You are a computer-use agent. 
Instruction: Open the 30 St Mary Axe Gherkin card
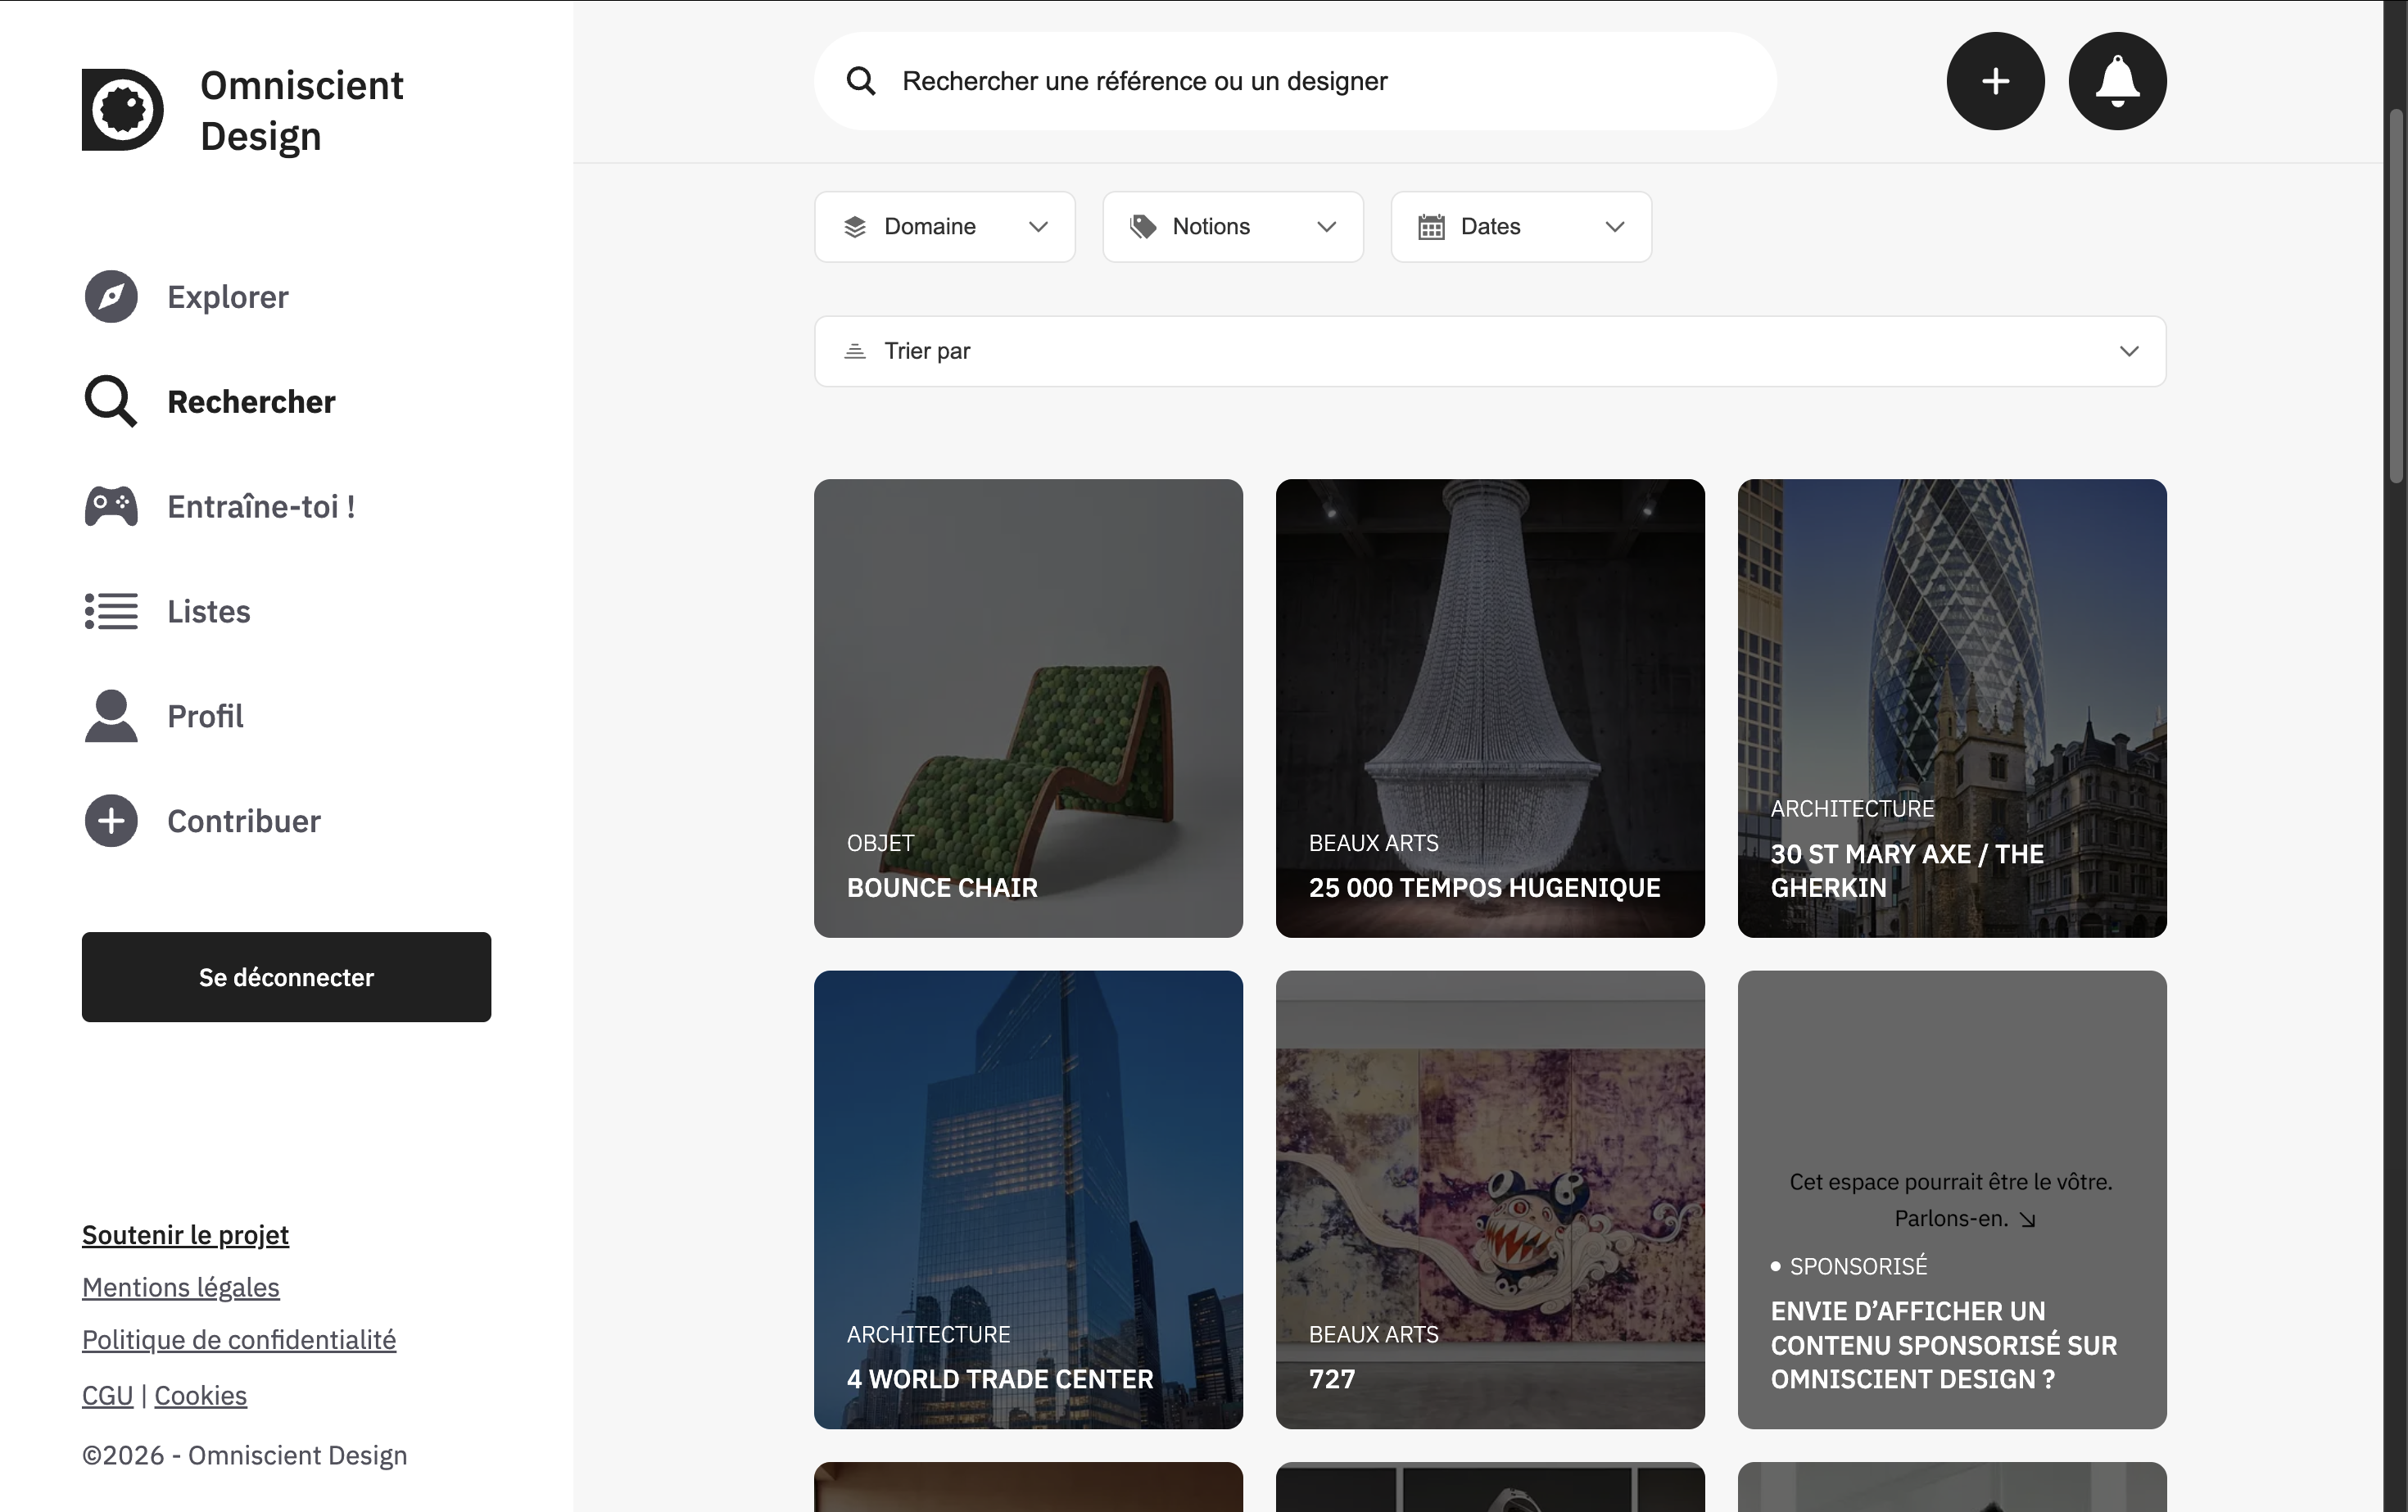(x=1952, y=708)
